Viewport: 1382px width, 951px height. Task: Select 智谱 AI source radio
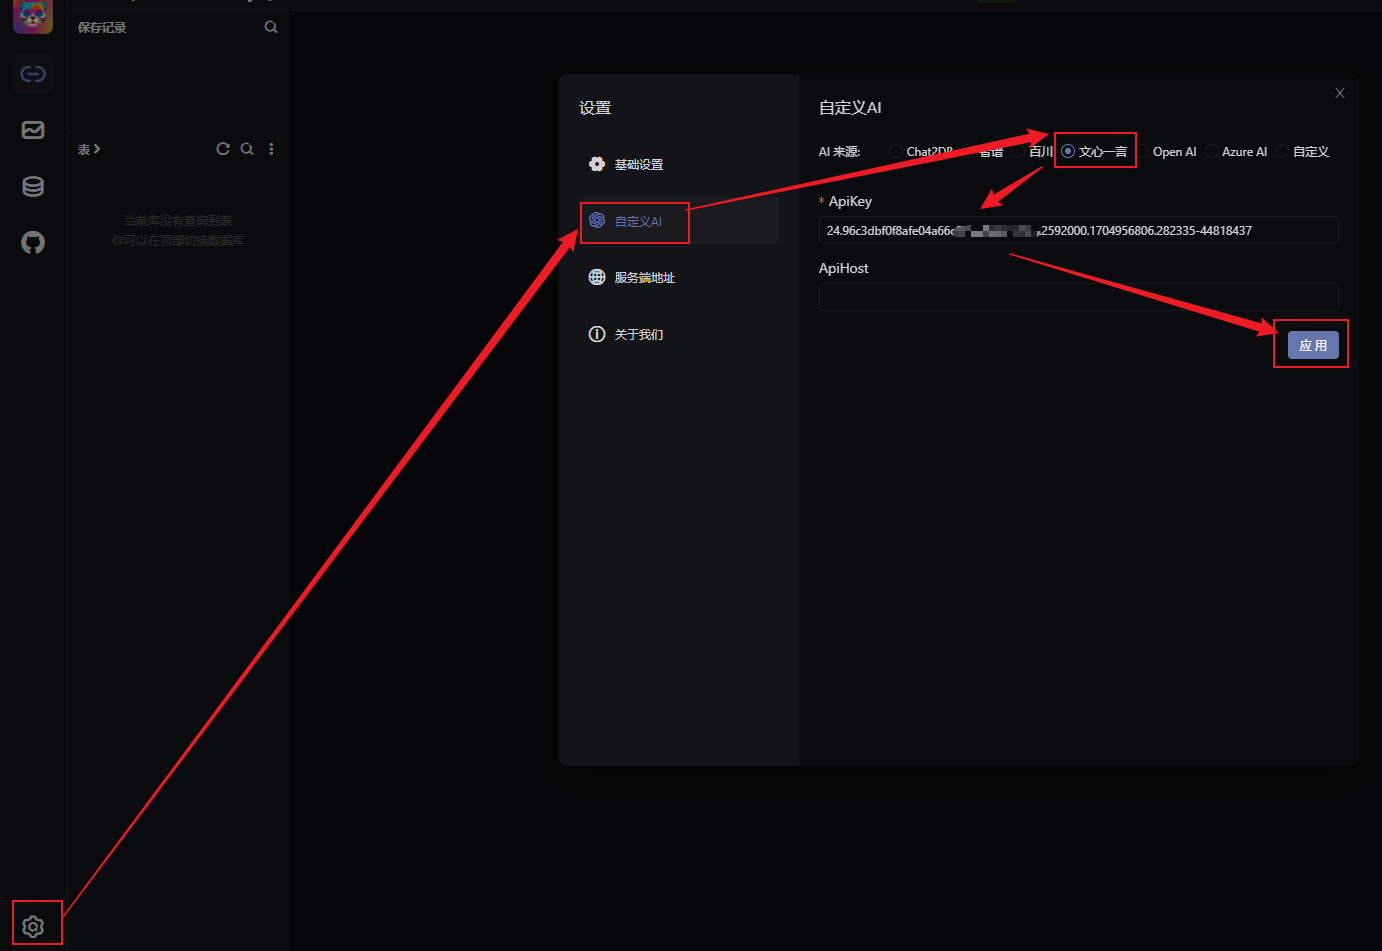(x=970, y=152)
